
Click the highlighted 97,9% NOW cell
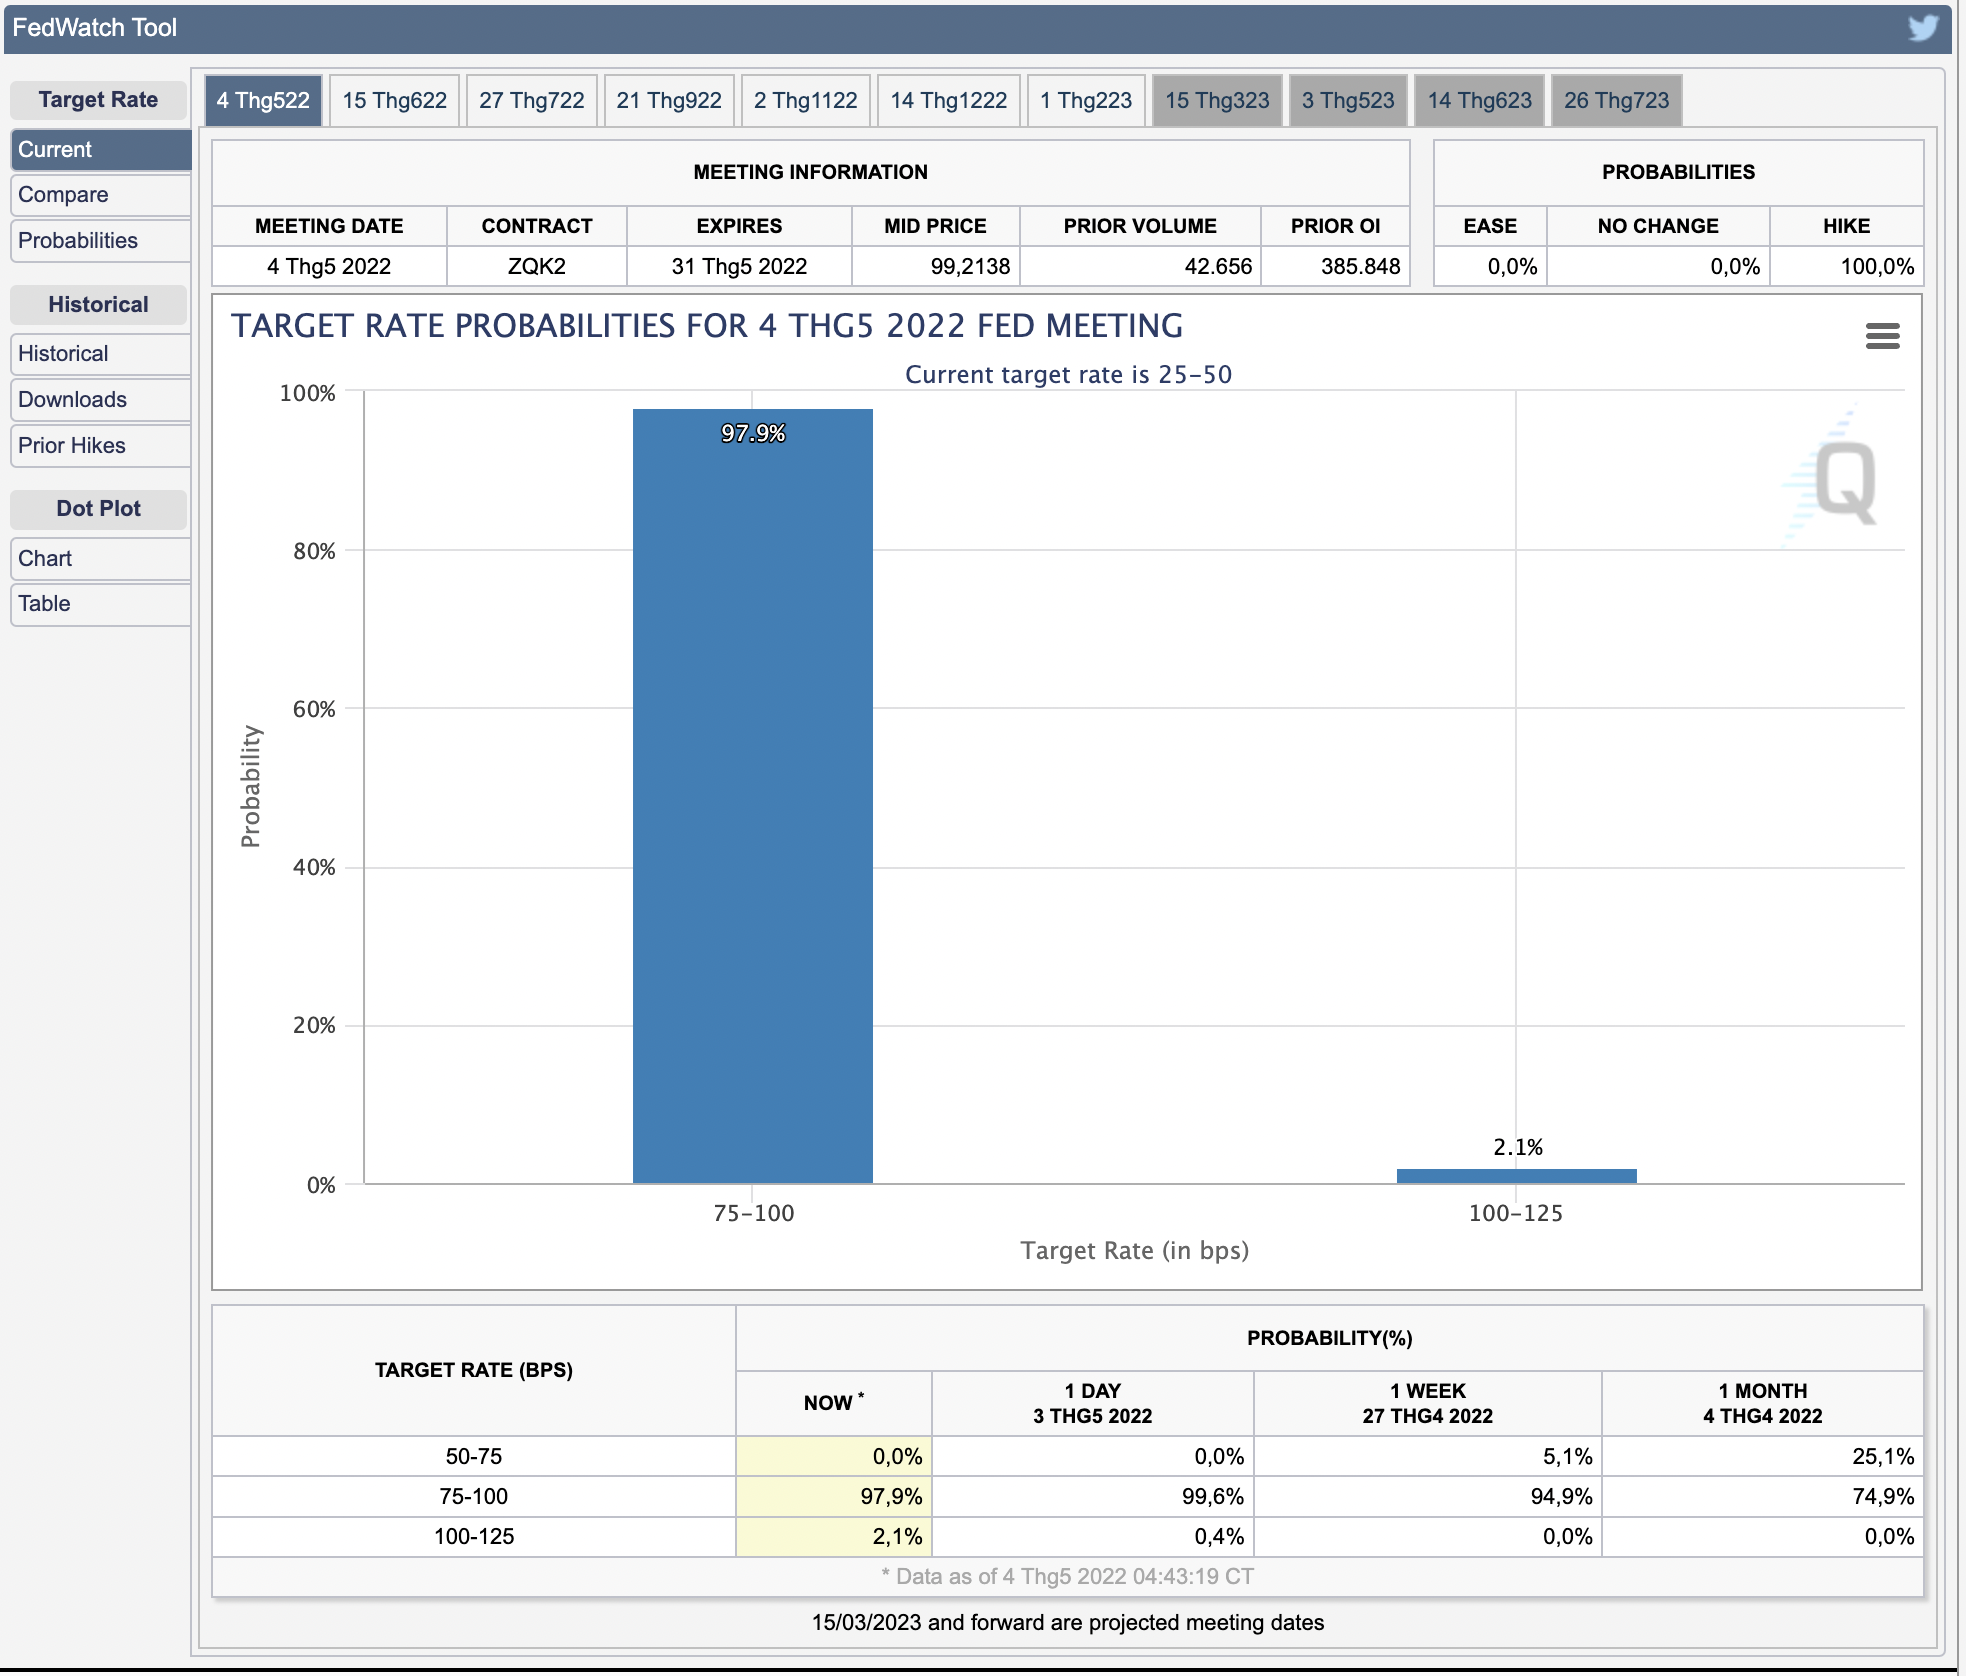[834, 1497]
